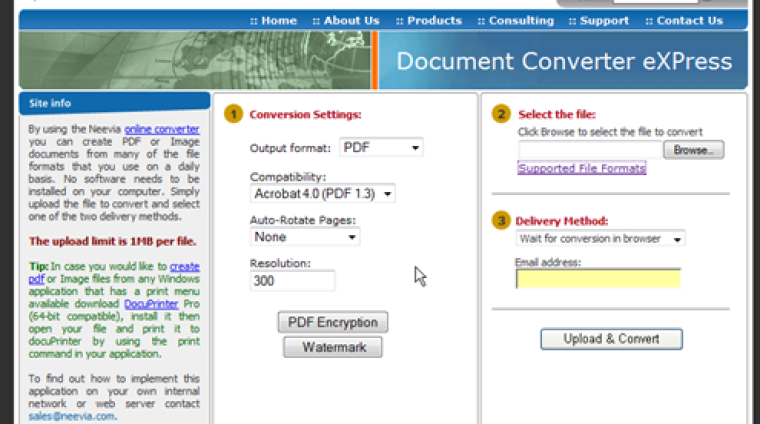Open the create pdf link in tip
The height and width of the screenshot is (424, 760).
184,267
